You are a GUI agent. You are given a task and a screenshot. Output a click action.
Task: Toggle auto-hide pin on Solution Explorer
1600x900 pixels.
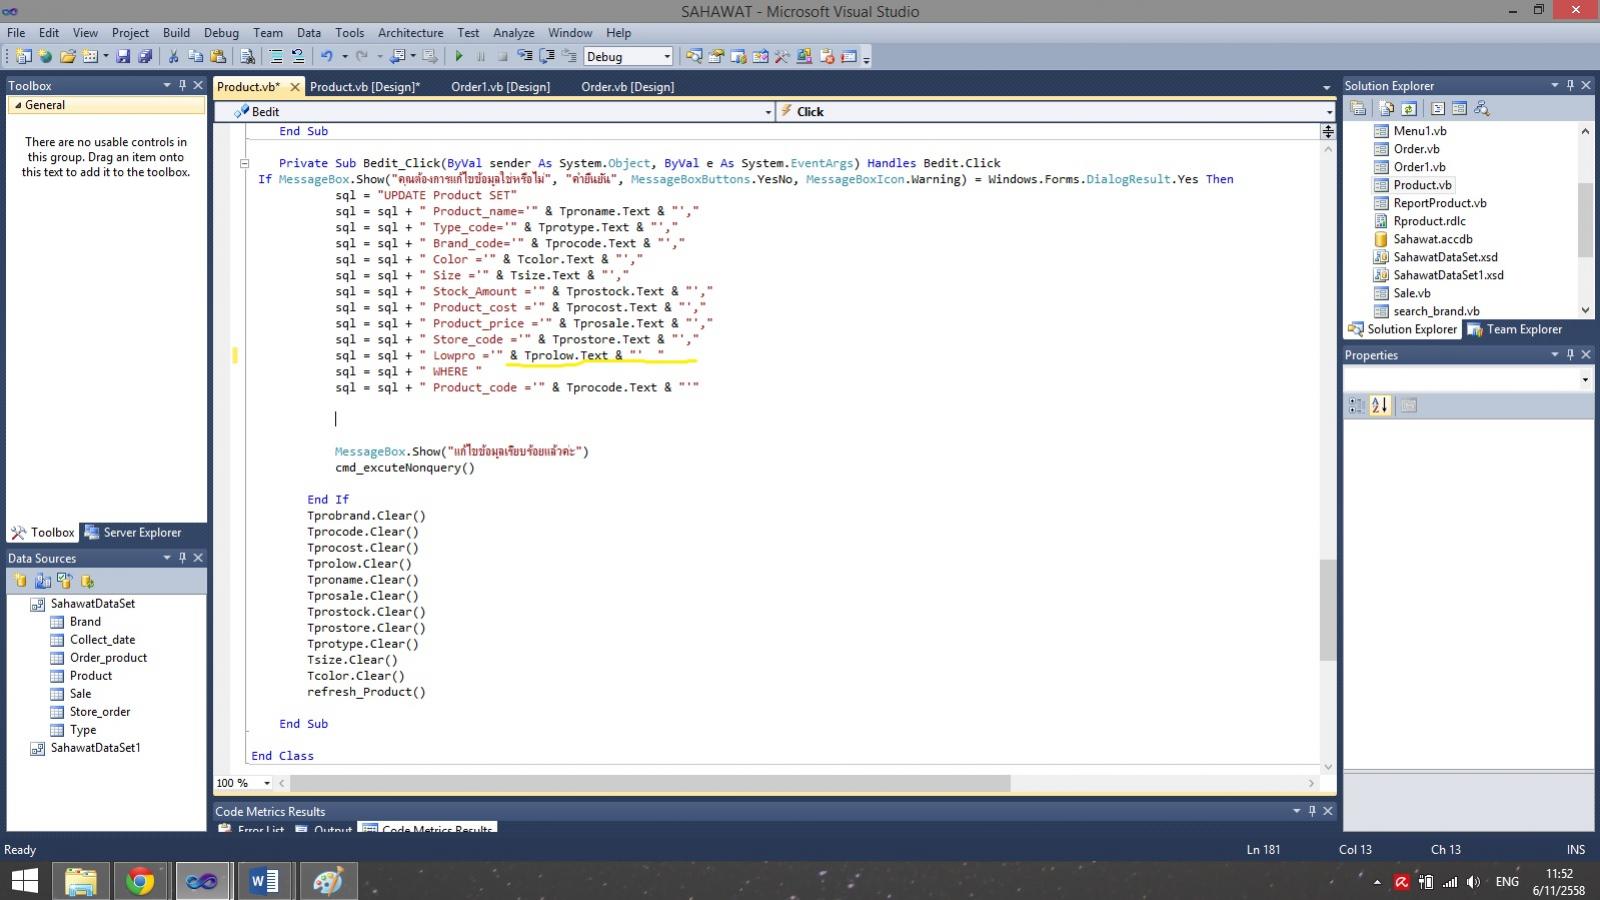[1570, 85]
